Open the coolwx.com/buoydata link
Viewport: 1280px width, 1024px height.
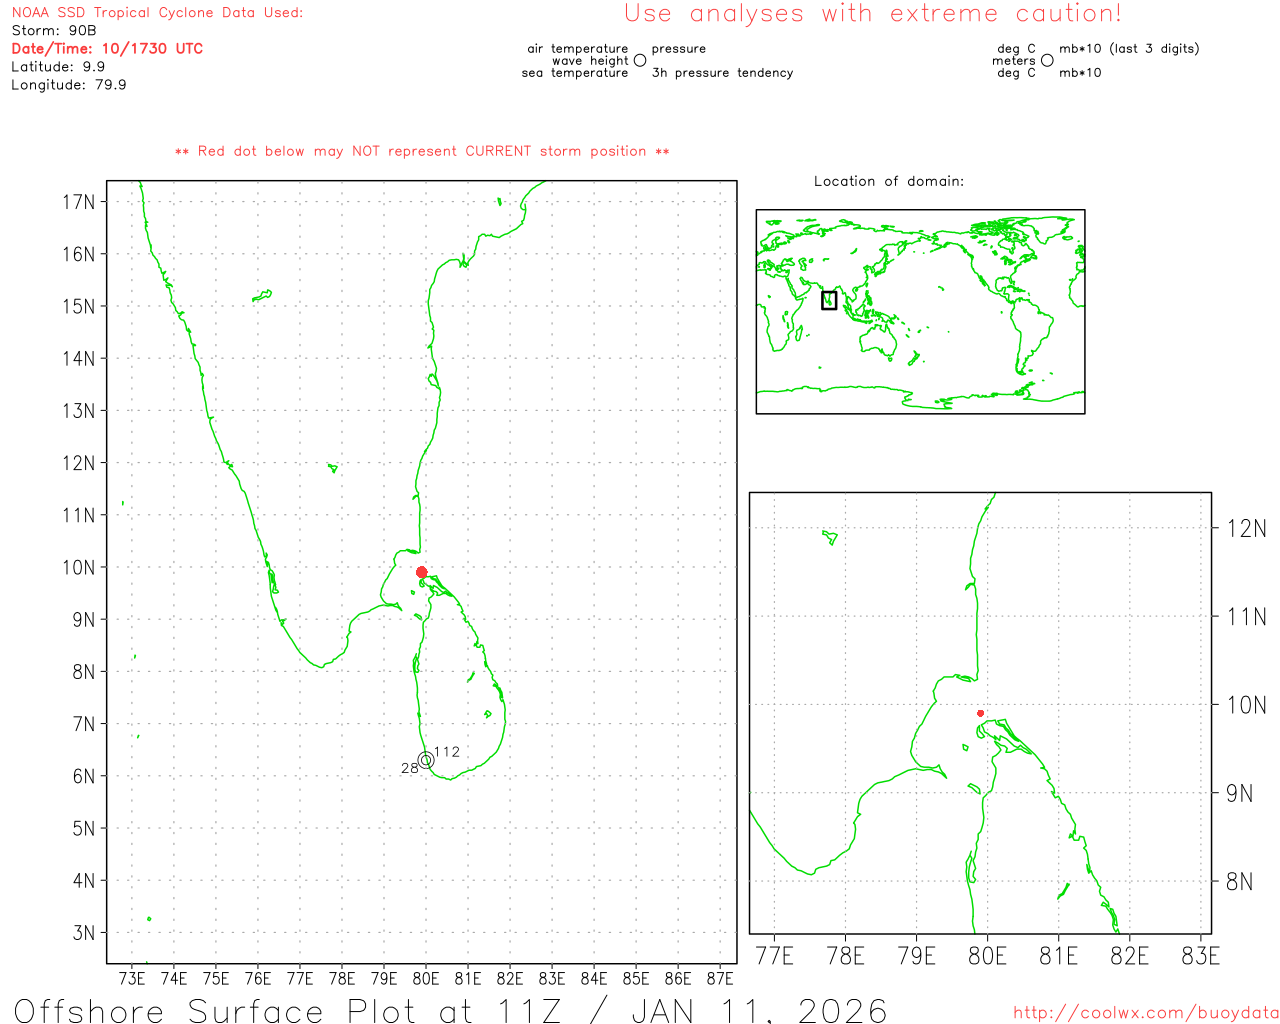(x=1145, y=1013)
